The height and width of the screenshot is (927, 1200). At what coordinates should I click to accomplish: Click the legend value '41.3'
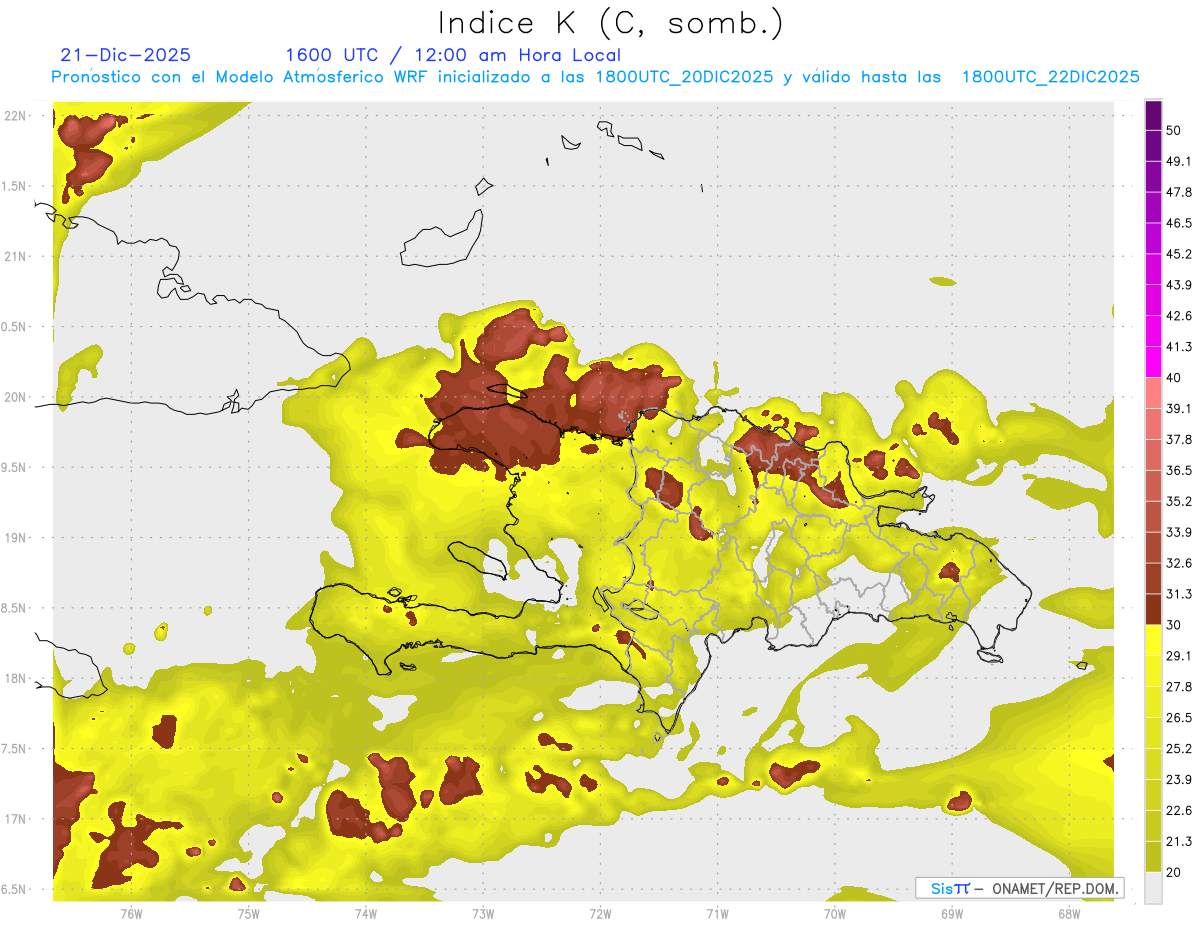point(1179,347)
